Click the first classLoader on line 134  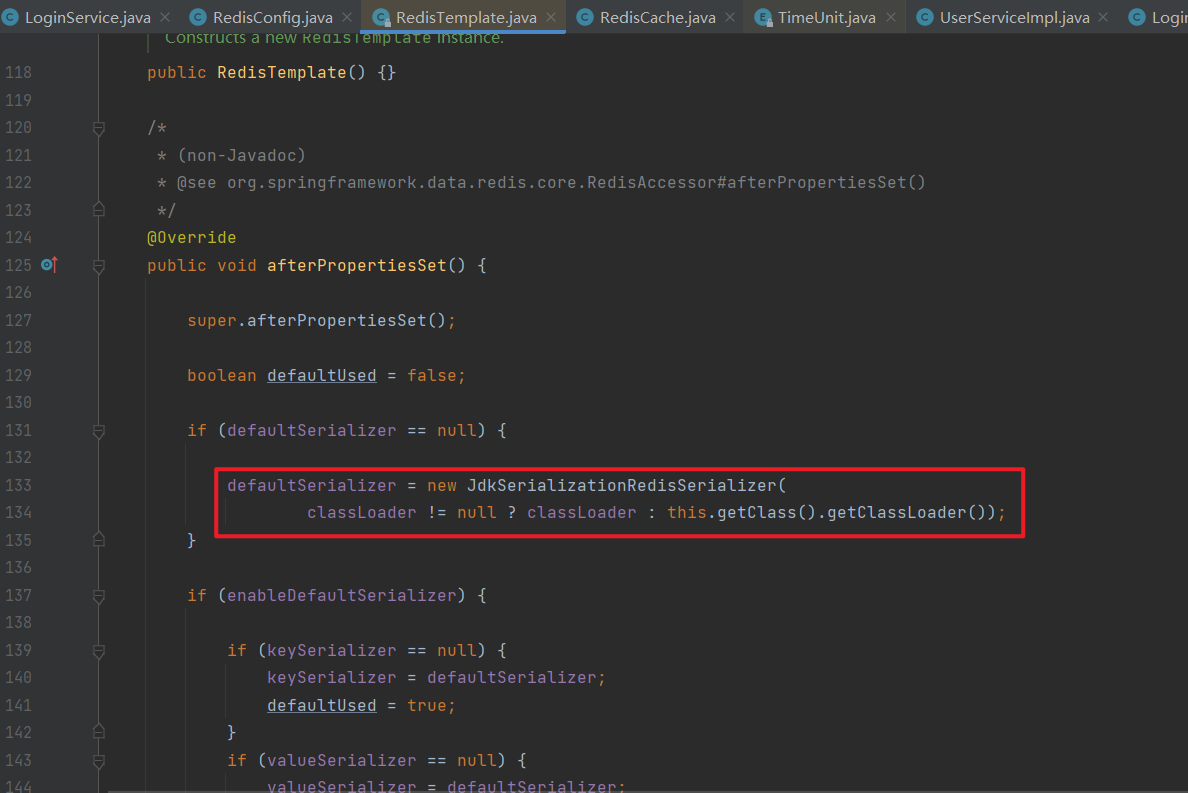point(361,513)
